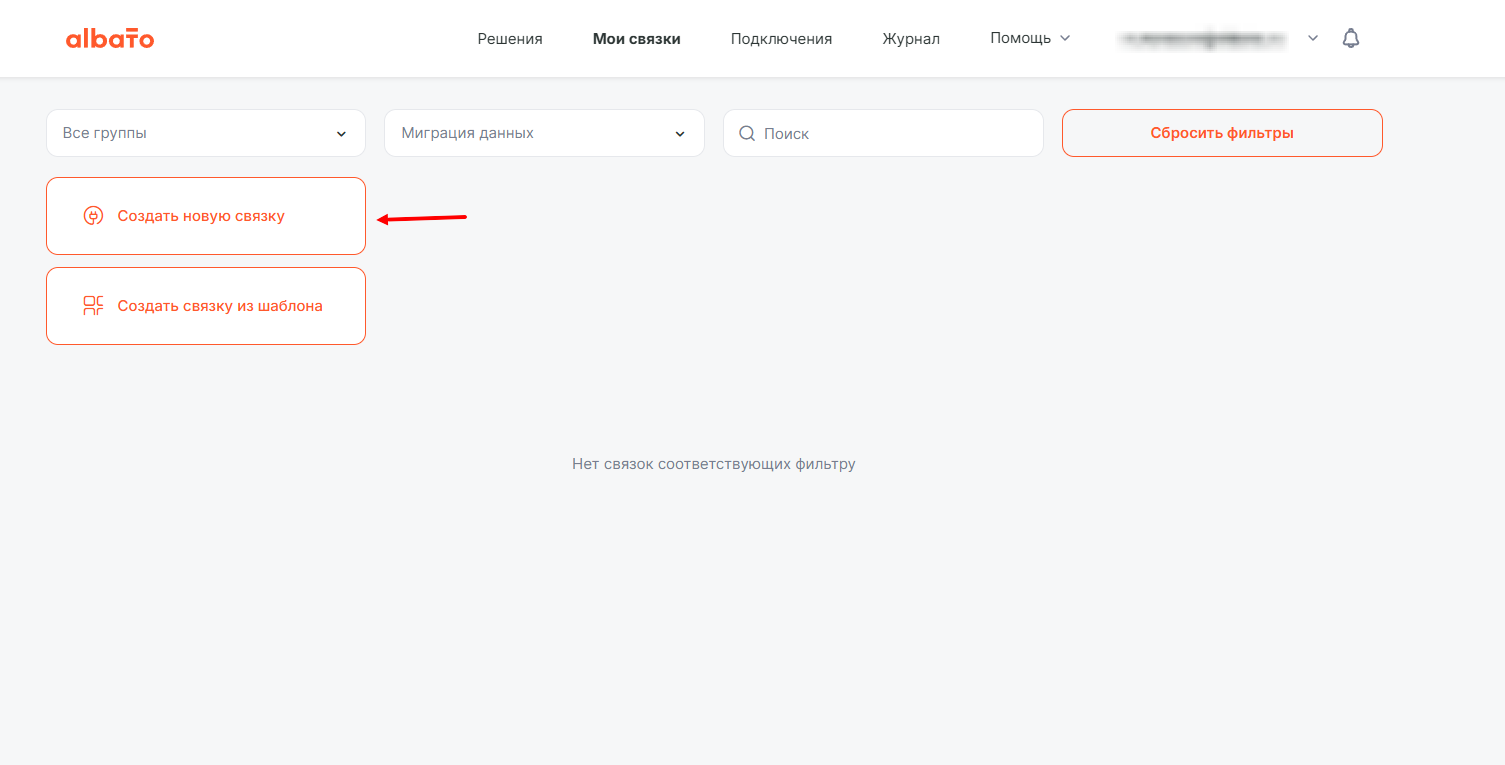Image resolution: width=1505 pixels, height=765 pixels.
Task: Click the plug icon for new связка
Action: (93, 216)
